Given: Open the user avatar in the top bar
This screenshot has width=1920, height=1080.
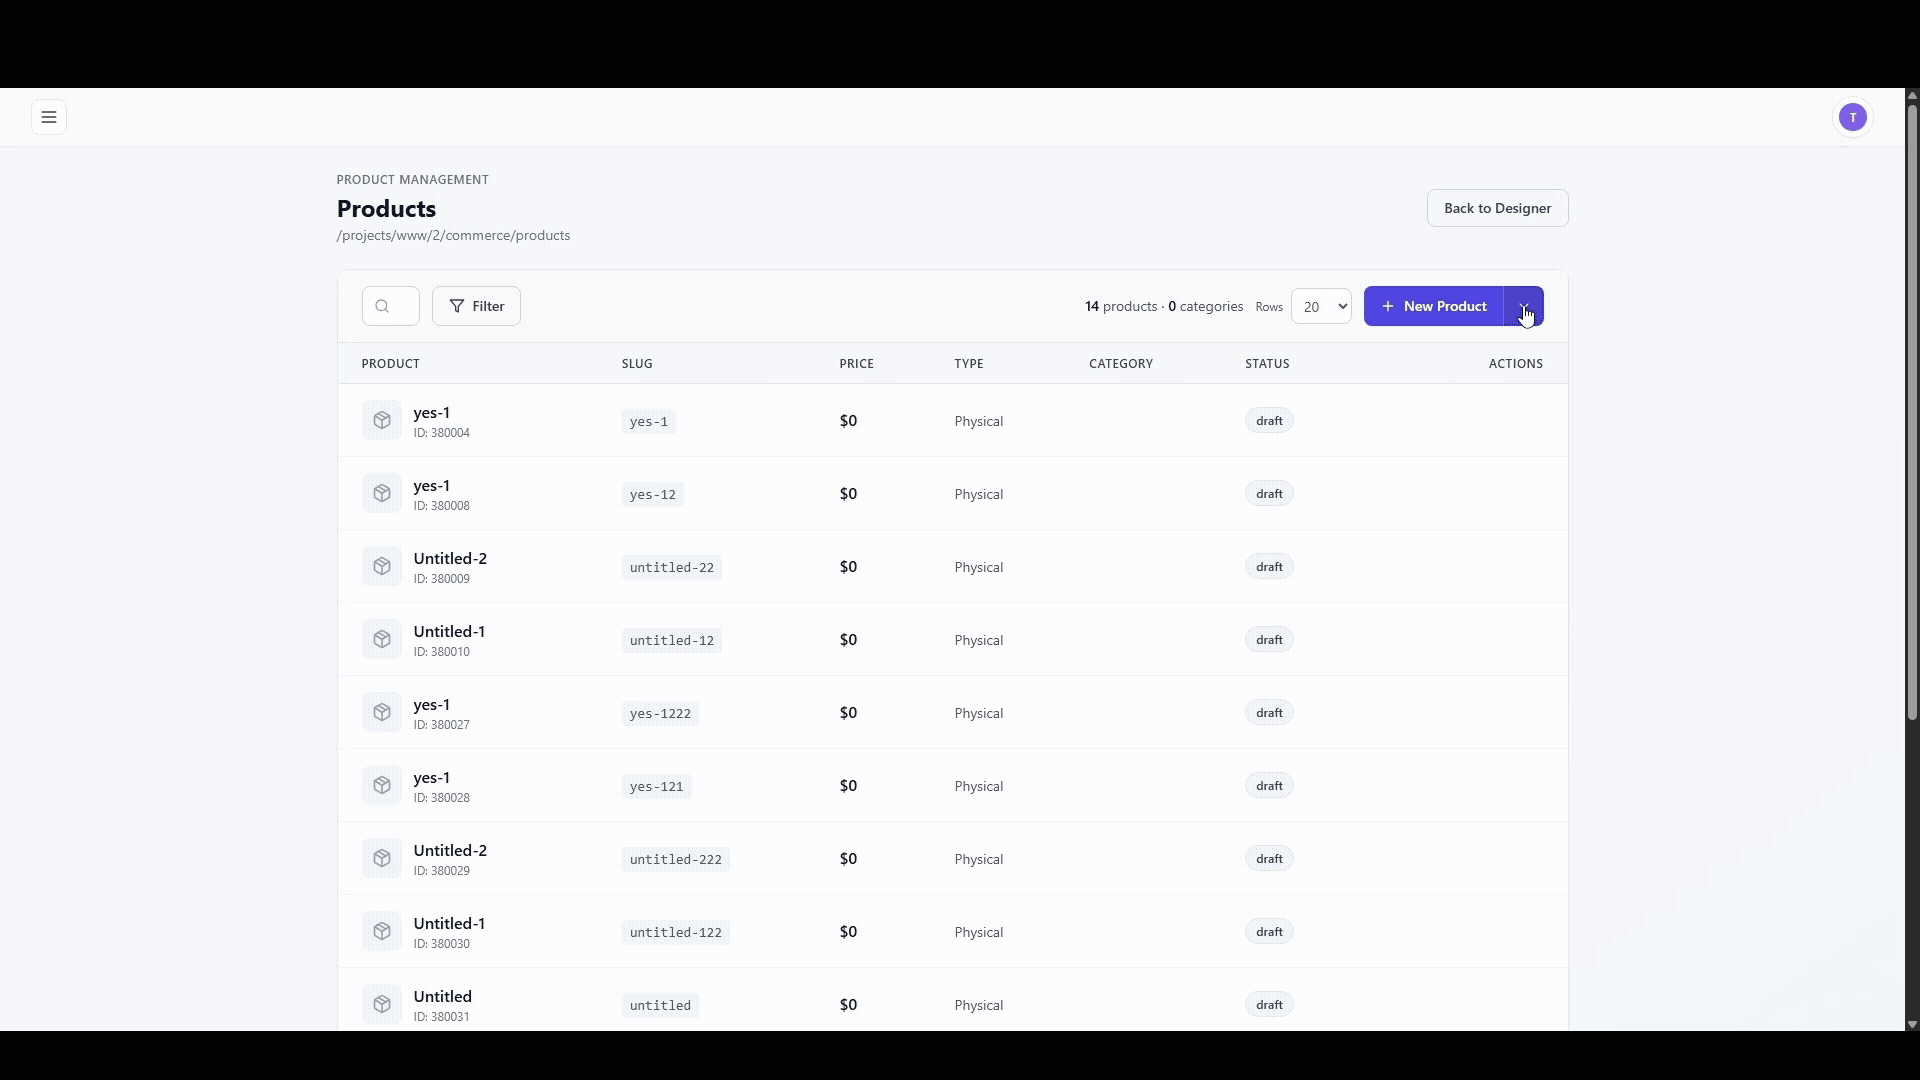Looking at the screenshot, I should click(x=1852, y=117).
